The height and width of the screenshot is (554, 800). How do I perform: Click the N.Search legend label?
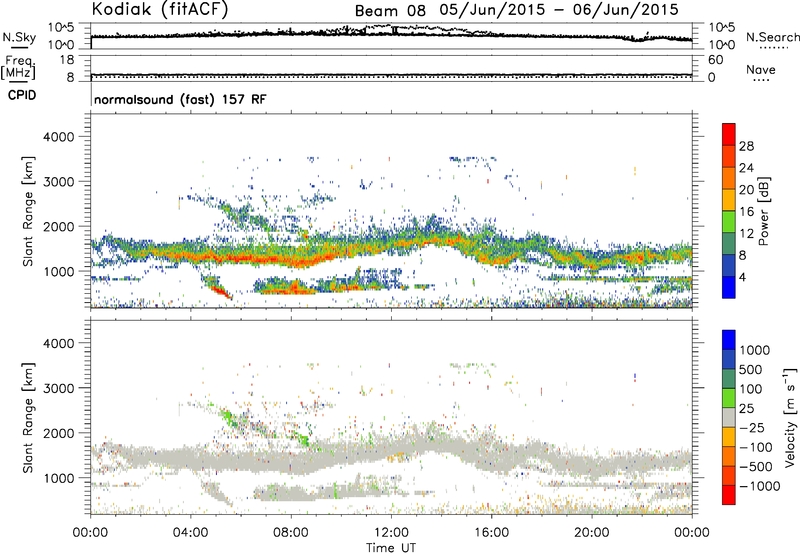tap(773, 37)
